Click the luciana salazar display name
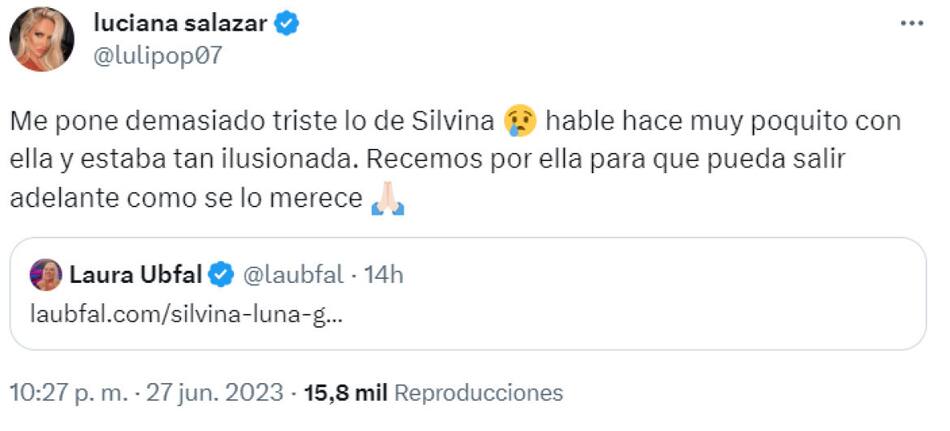The image size is (950, 431). (179, 24)
